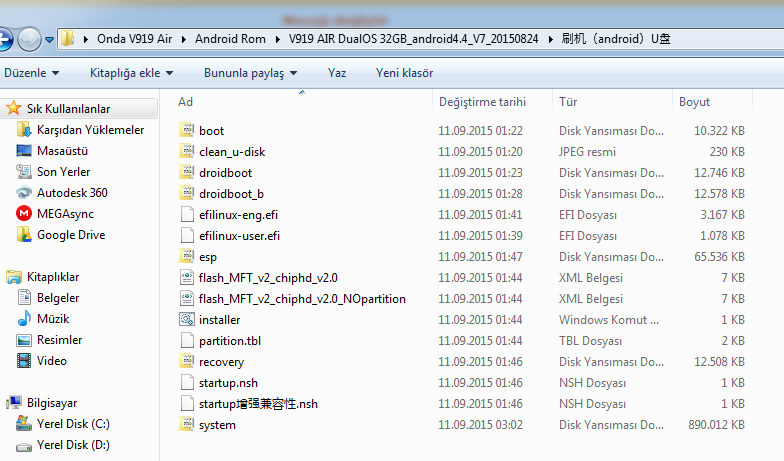Click the flash_MFT_v2_chiphd_v2.0 XML icon
The image size is (784, 461).
[x=186, y=278]
